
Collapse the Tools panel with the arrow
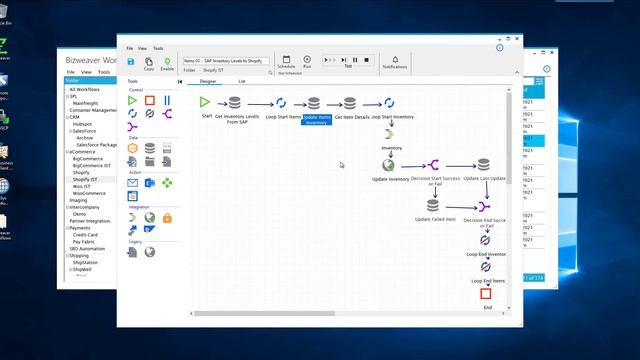(x=180, y=82)
